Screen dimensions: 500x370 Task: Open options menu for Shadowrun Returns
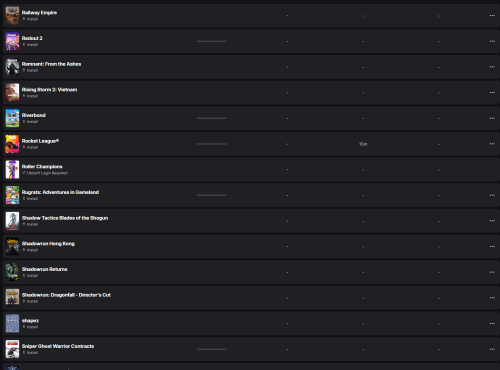pyautogui.click(x=492, y=272)
